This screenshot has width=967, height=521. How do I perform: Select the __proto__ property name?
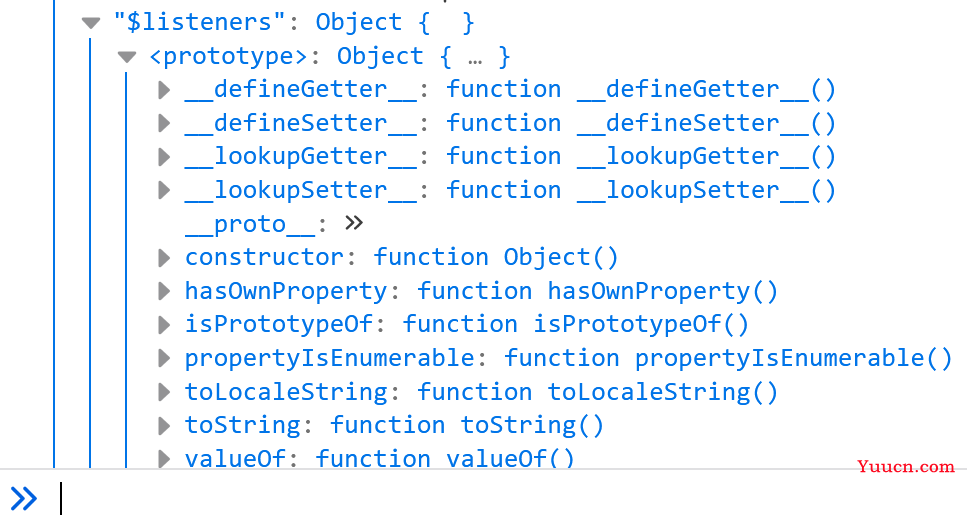250,224
